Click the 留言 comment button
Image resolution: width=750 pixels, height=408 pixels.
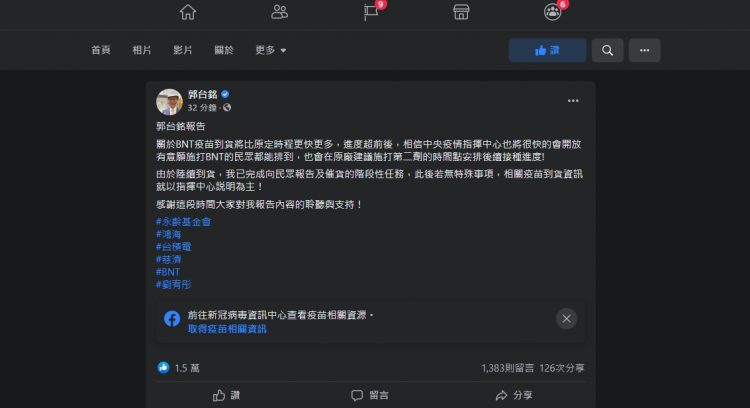(x=370, y=395)
